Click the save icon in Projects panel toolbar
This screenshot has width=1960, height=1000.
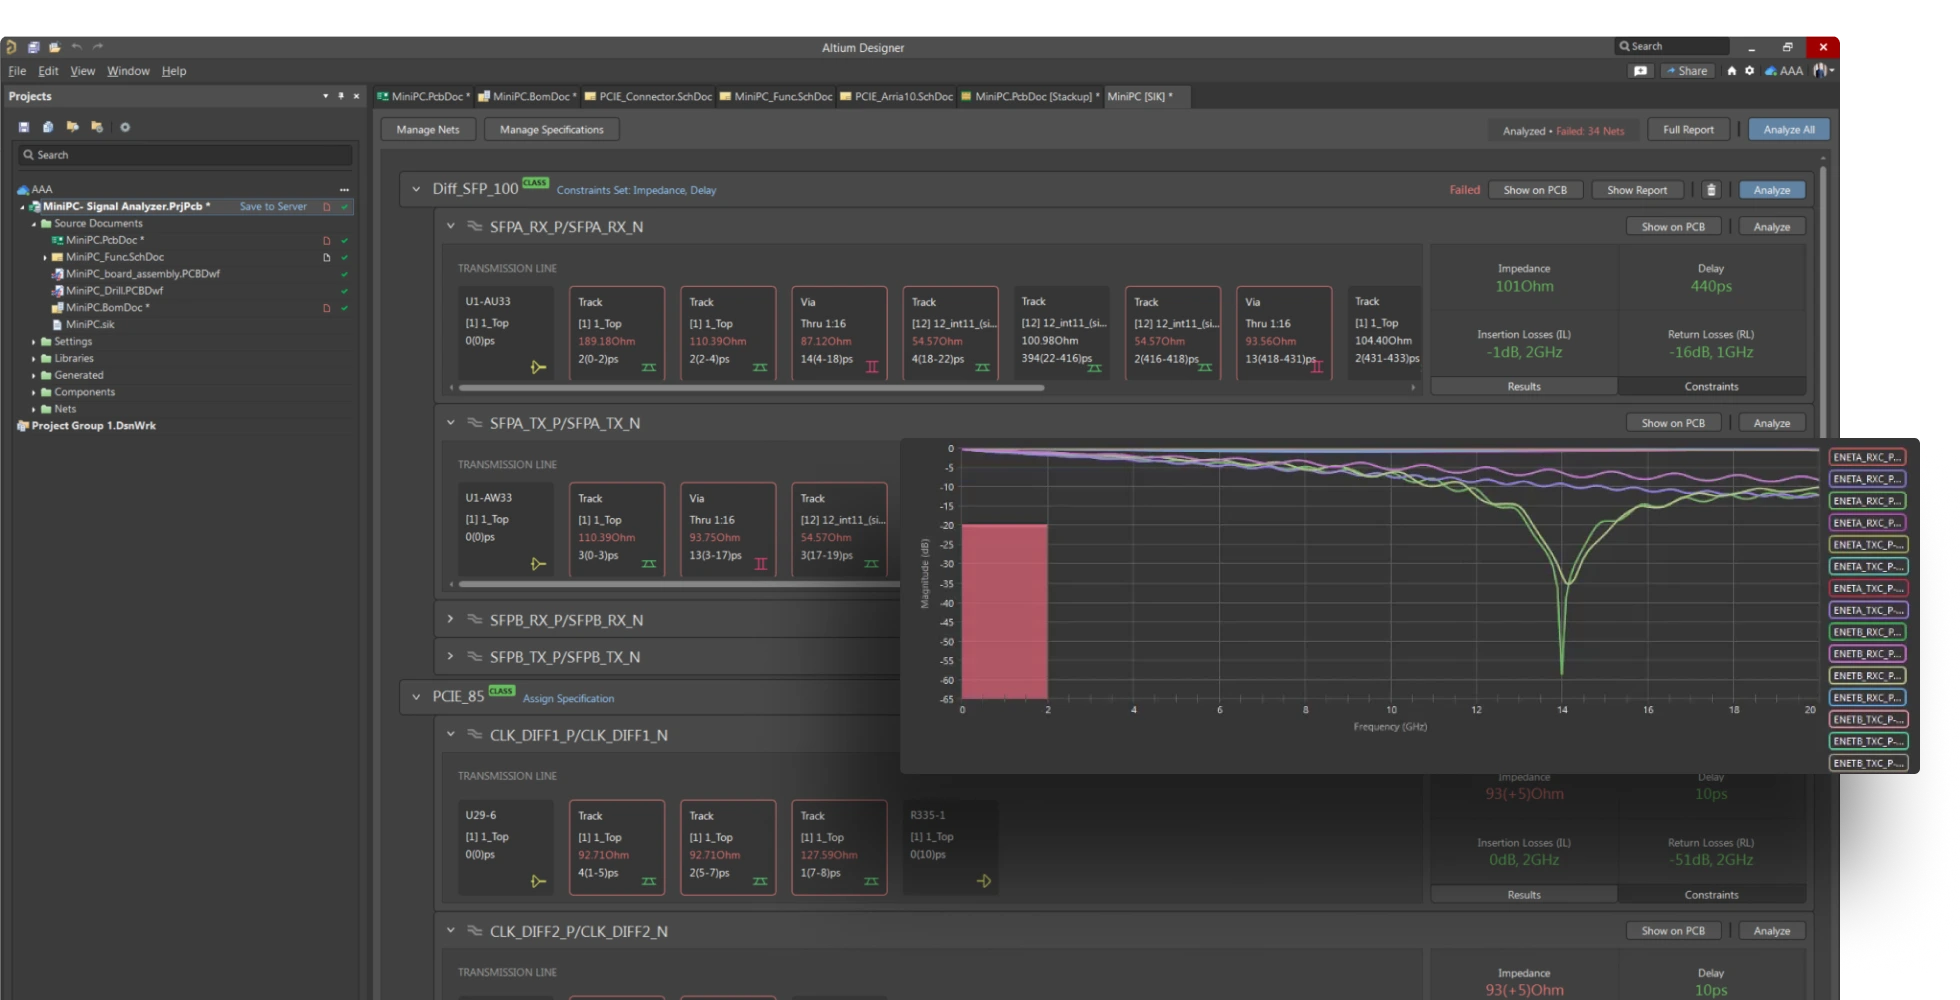click(x=24, y=127)
